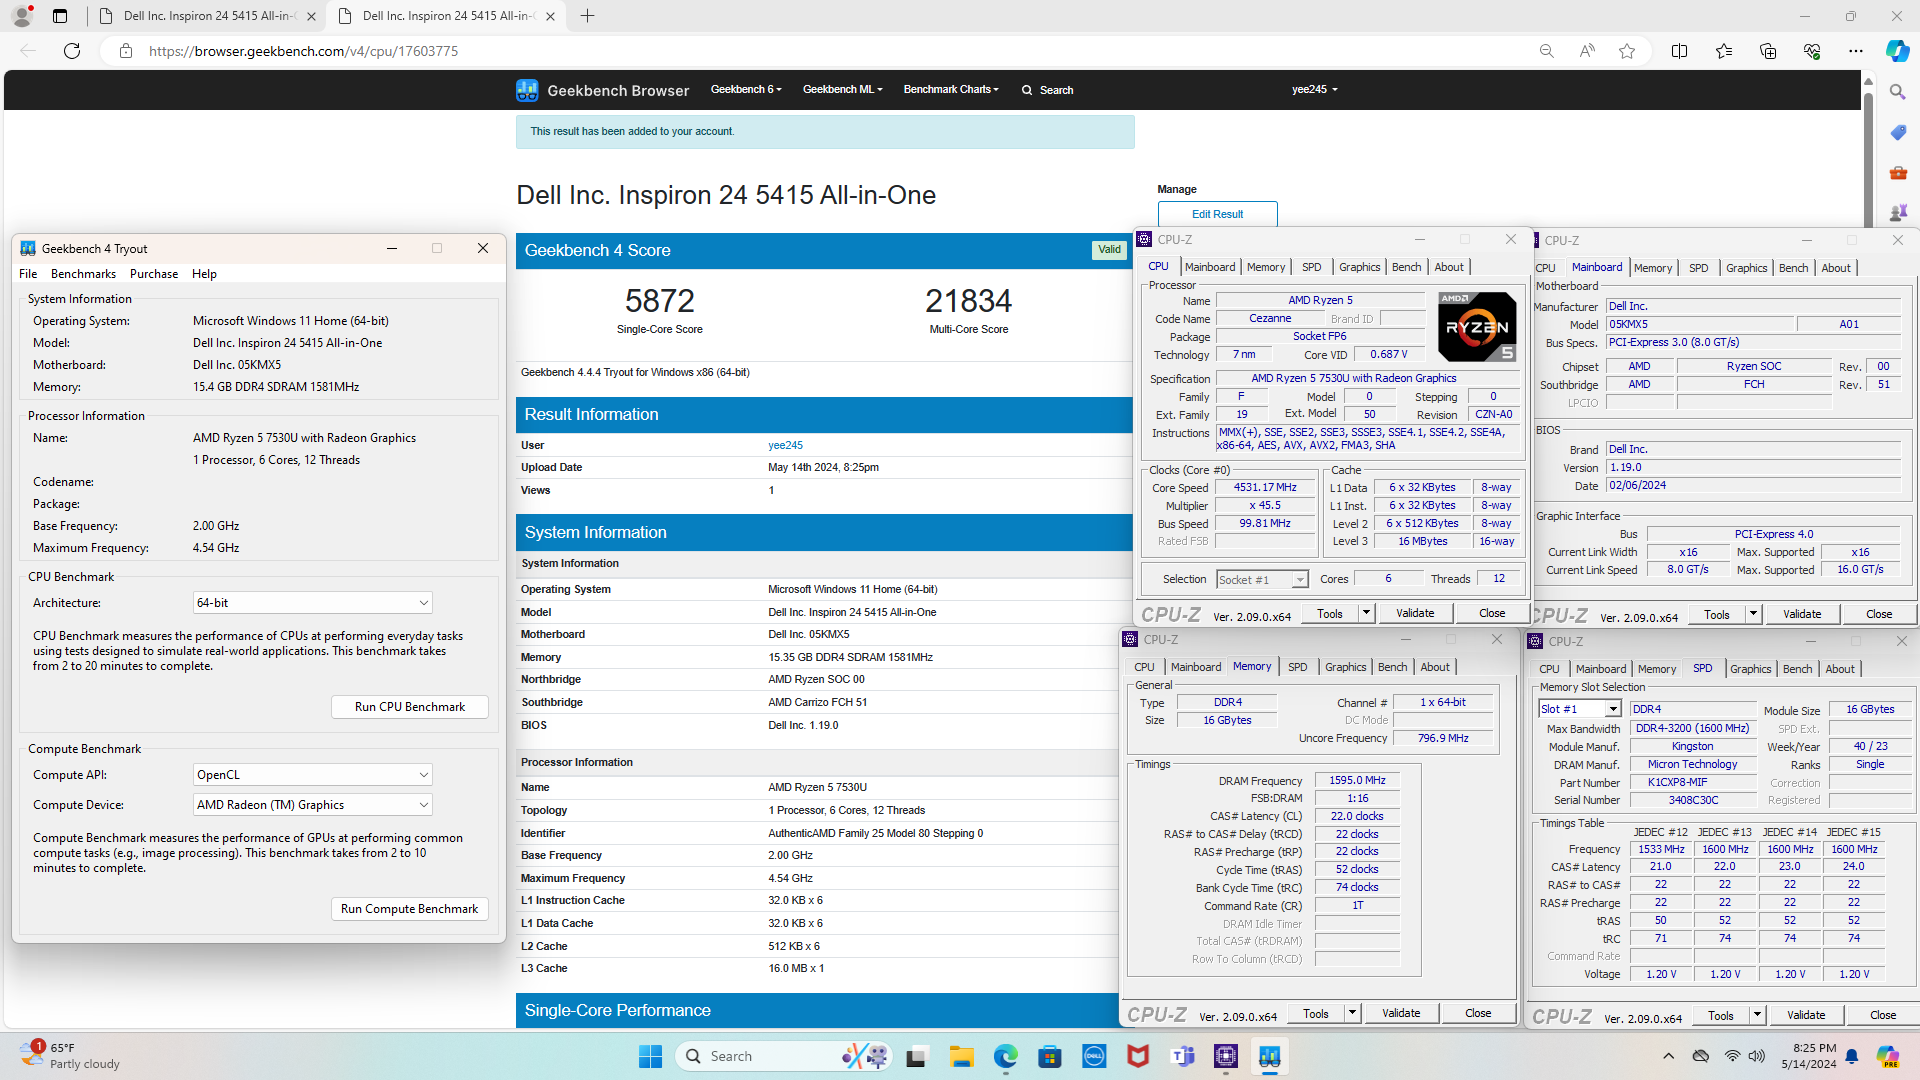Click the weather widget 65°F Partly cloudy

click(x=70, y=1056)
